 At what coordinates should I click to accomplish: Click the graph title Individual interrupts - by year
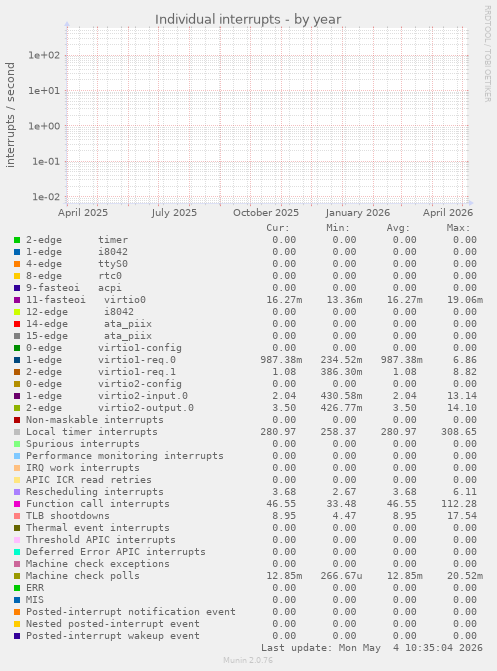coord(248,20)
